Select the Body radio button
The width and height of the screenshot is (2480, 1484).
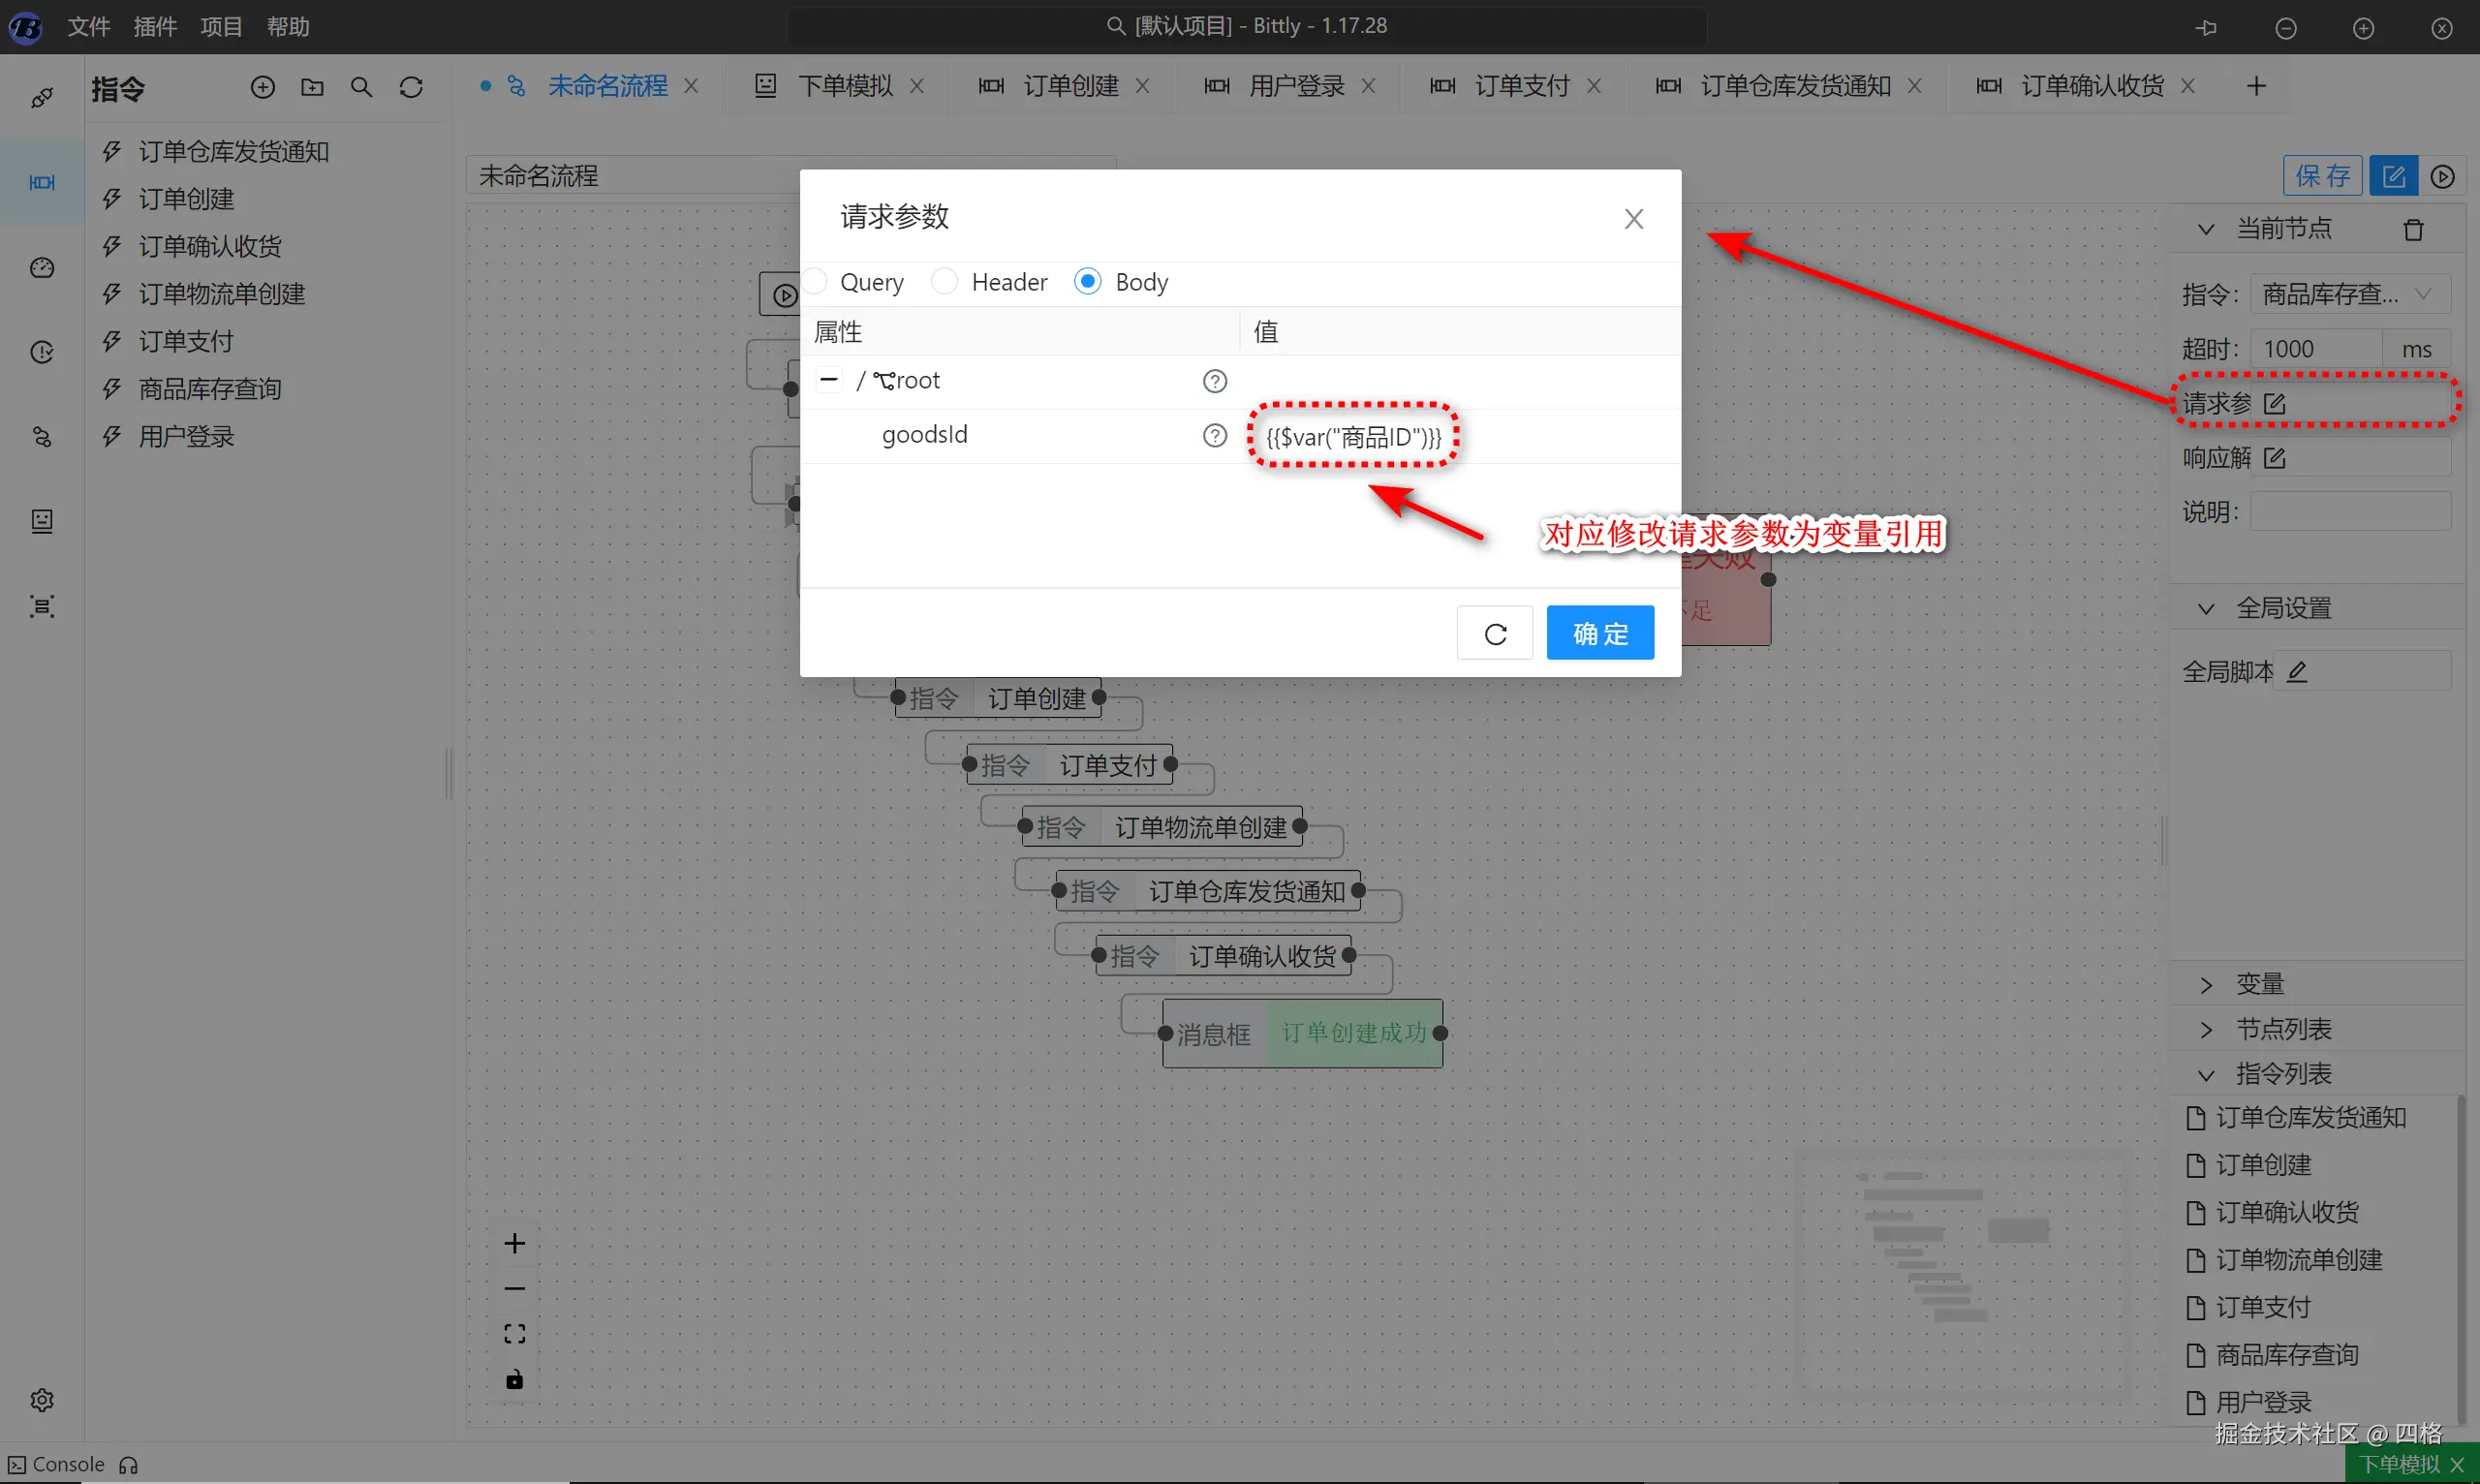pos(1087,282)
